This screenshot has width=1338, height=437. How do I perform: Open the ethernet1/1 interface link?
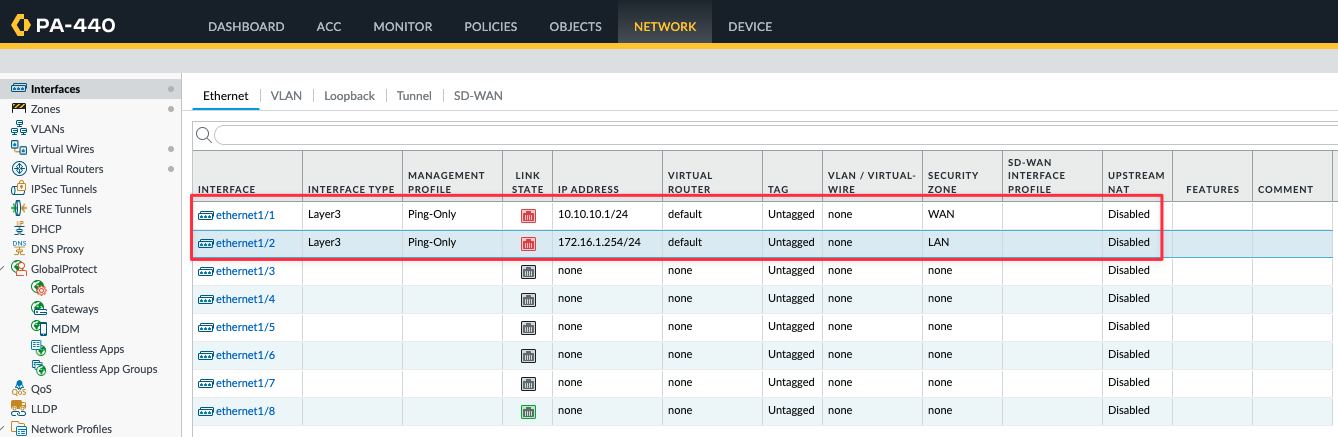(245, 215)
